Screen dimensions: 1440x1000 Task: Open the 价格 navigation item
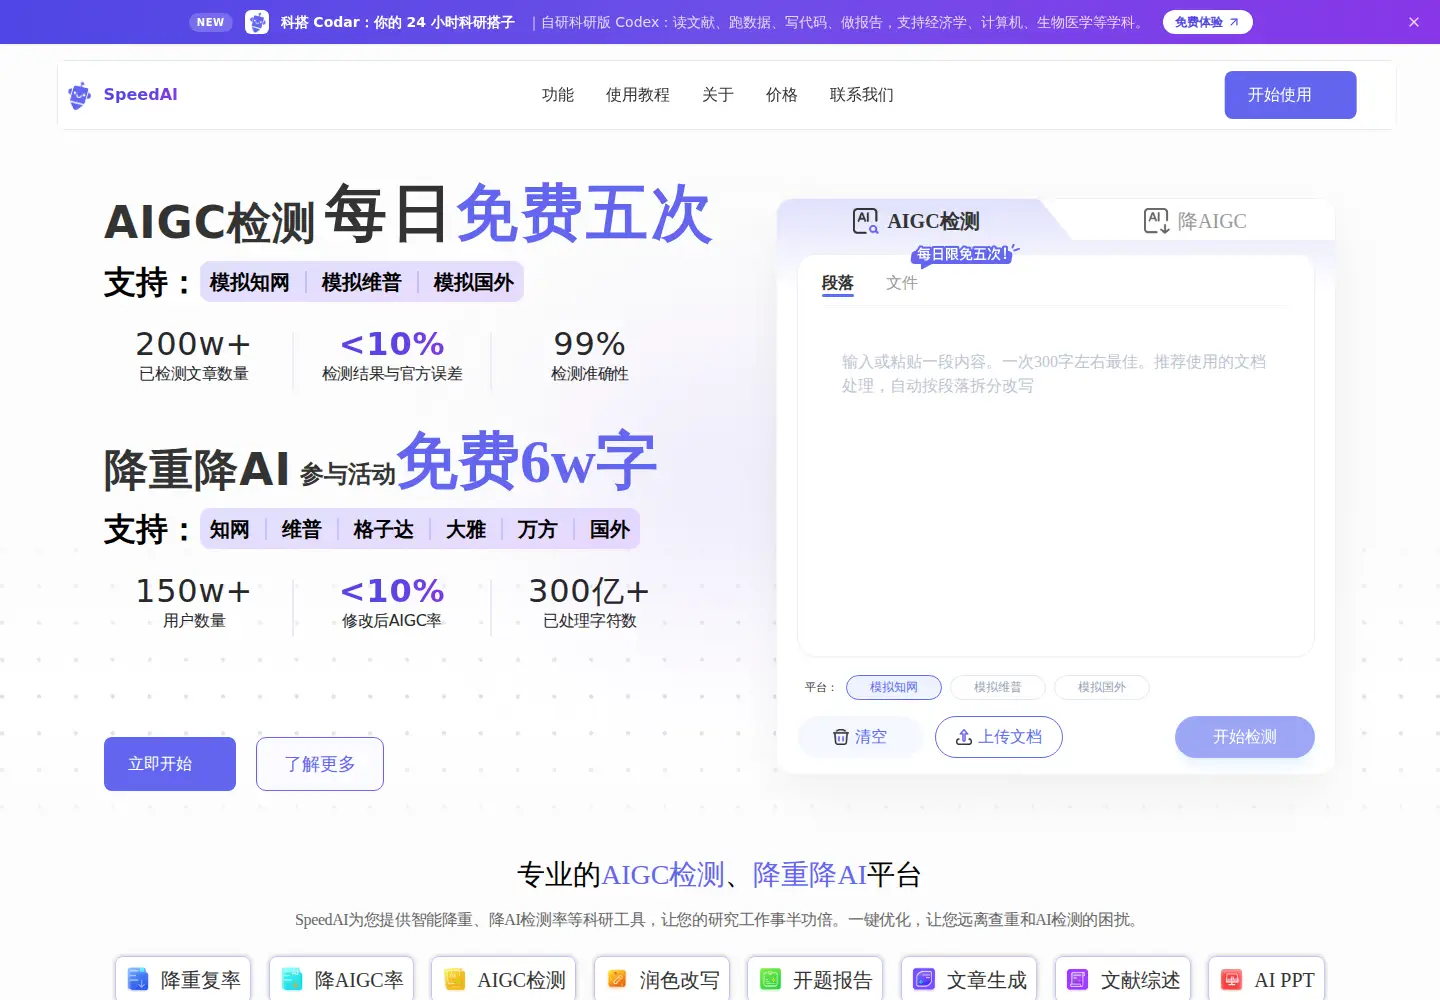click(x=782, y=95)
